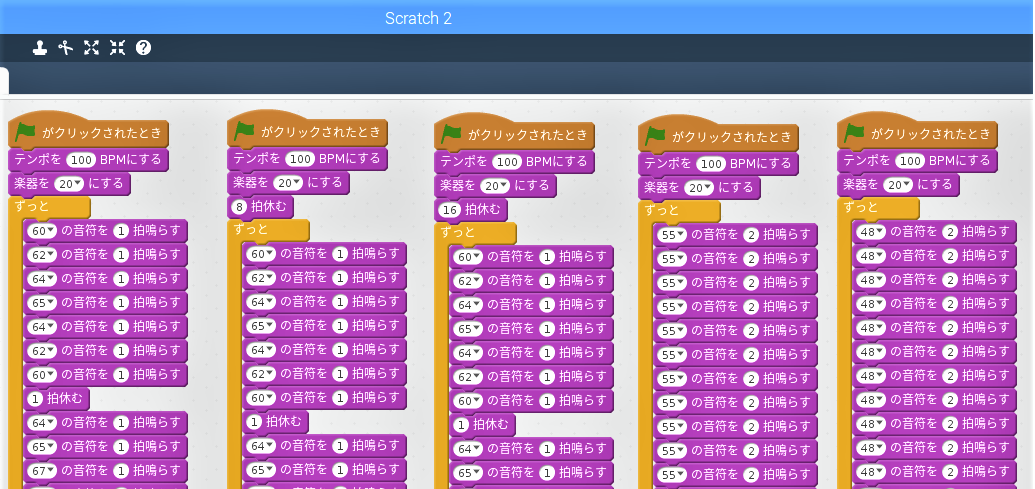Click the 'Scratch 2' window title
This screenshot has height=489, width=1035.
click(418, 18)
